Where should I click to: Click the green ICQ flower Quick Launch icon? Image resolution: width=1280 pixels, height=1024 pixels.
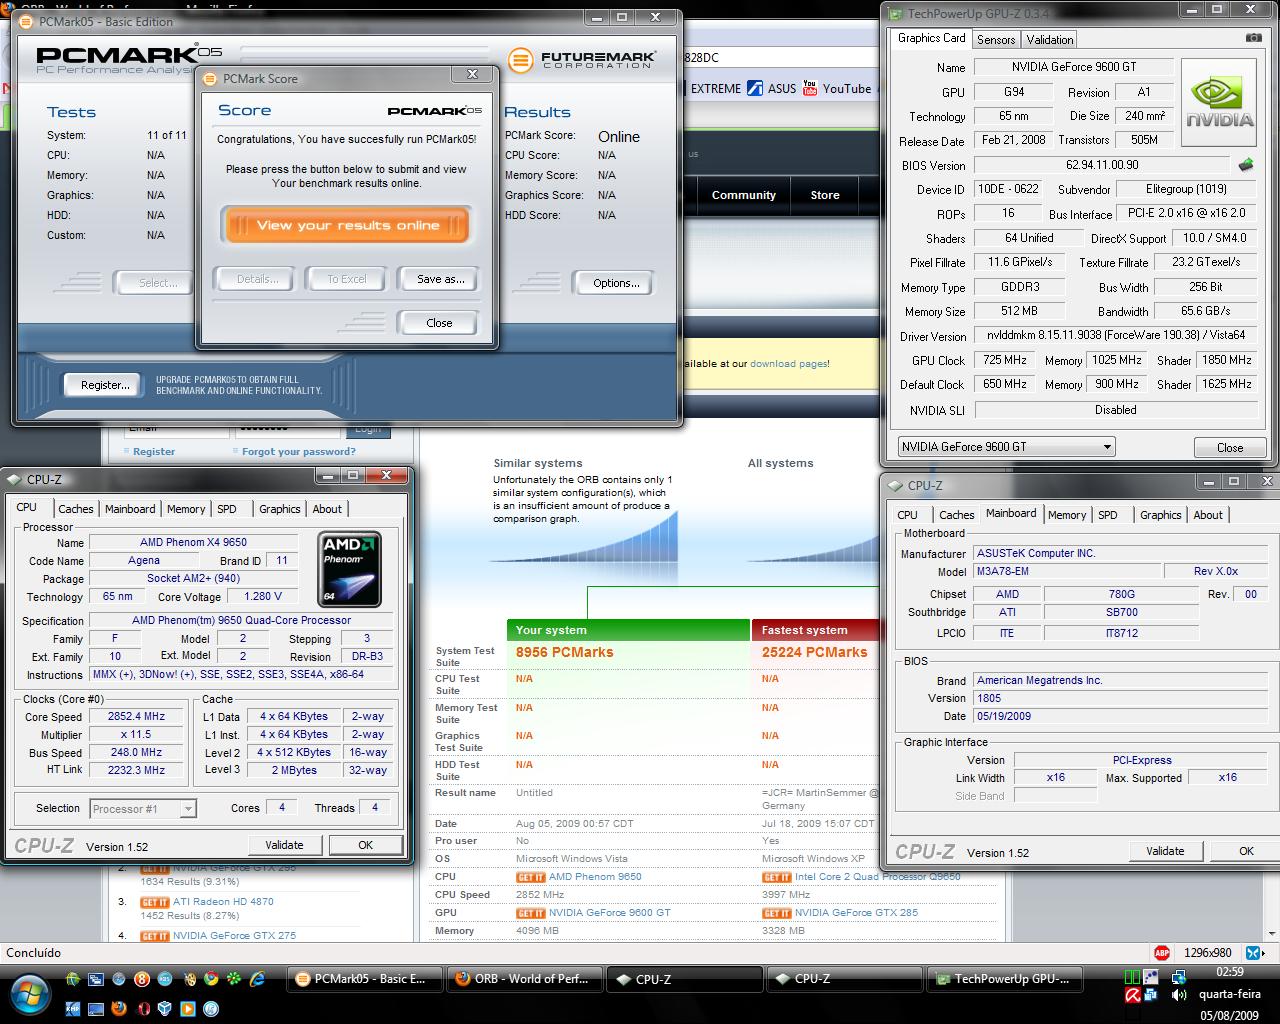tap(234, 978)
